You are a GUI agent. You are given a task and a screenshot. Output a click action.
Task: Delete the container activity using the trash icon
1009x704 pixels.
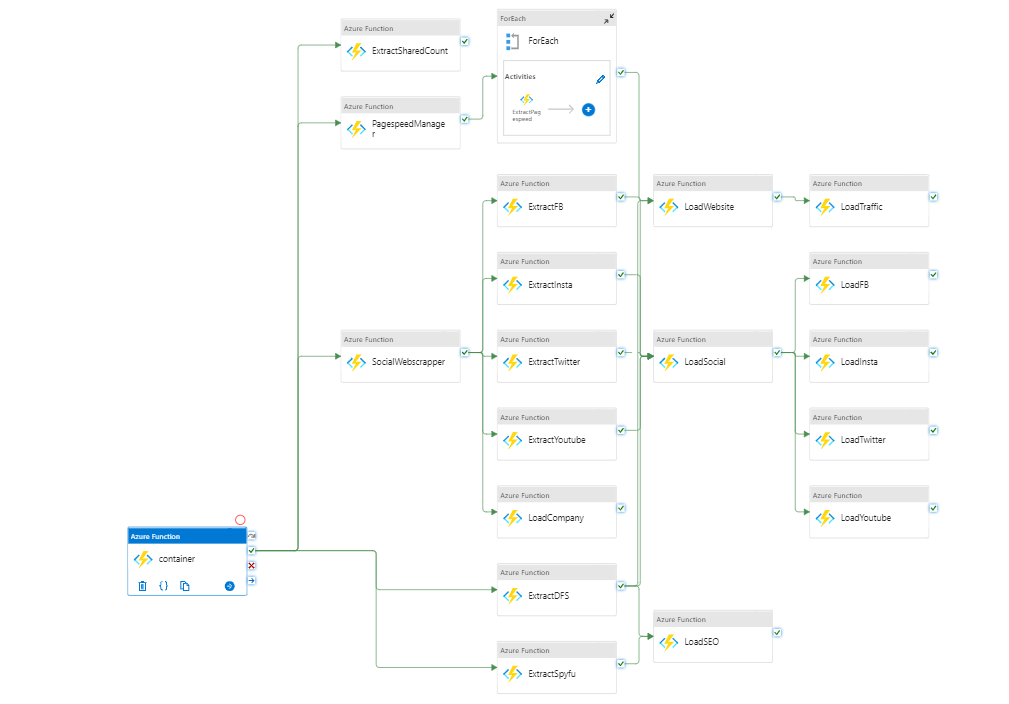142,586
